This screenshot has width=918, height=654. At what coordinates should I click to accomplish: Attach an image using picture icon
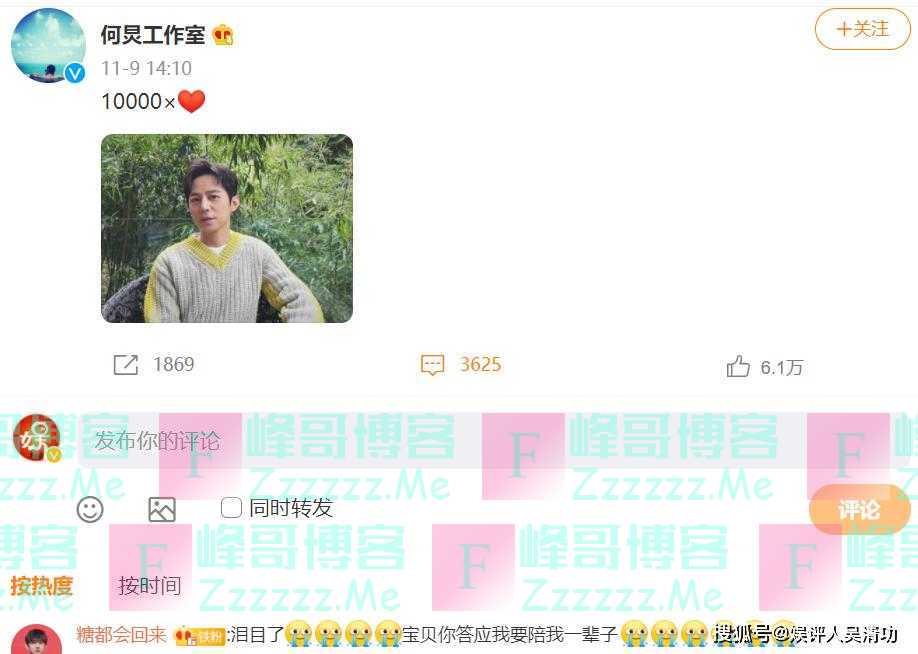click(x=162, y=509)
